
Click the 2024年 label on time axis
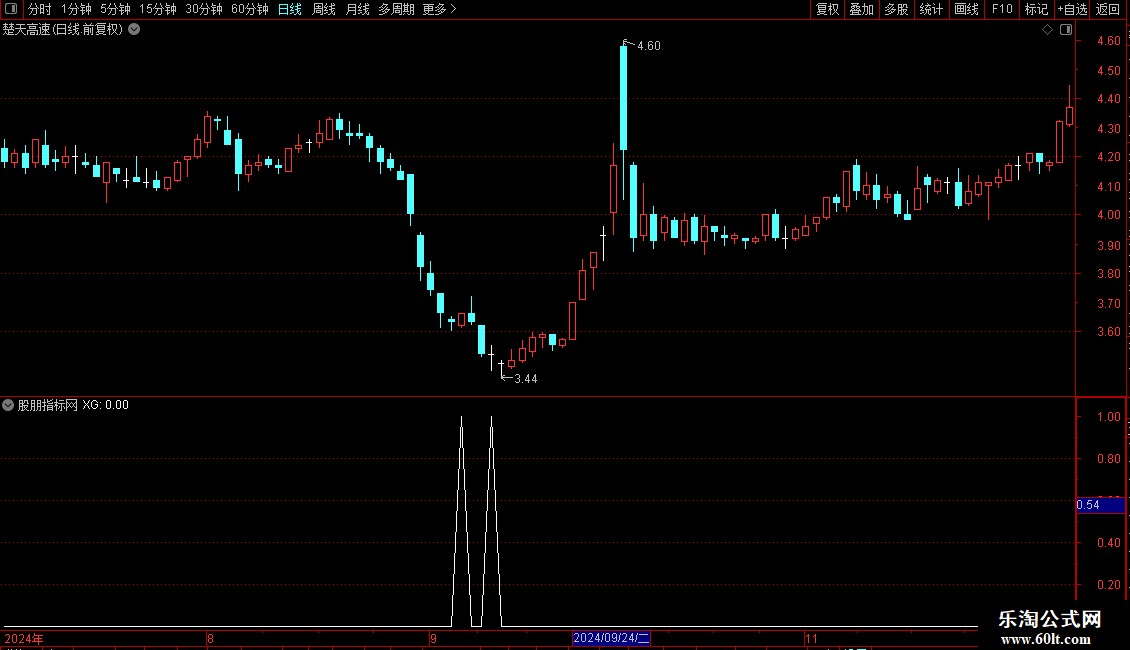click(x=24, y=638)
